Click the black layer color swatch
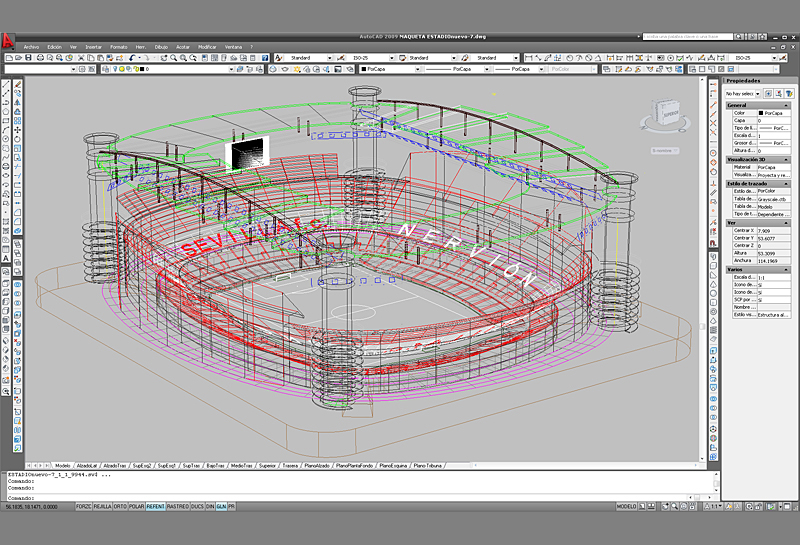 coord(142,69)
